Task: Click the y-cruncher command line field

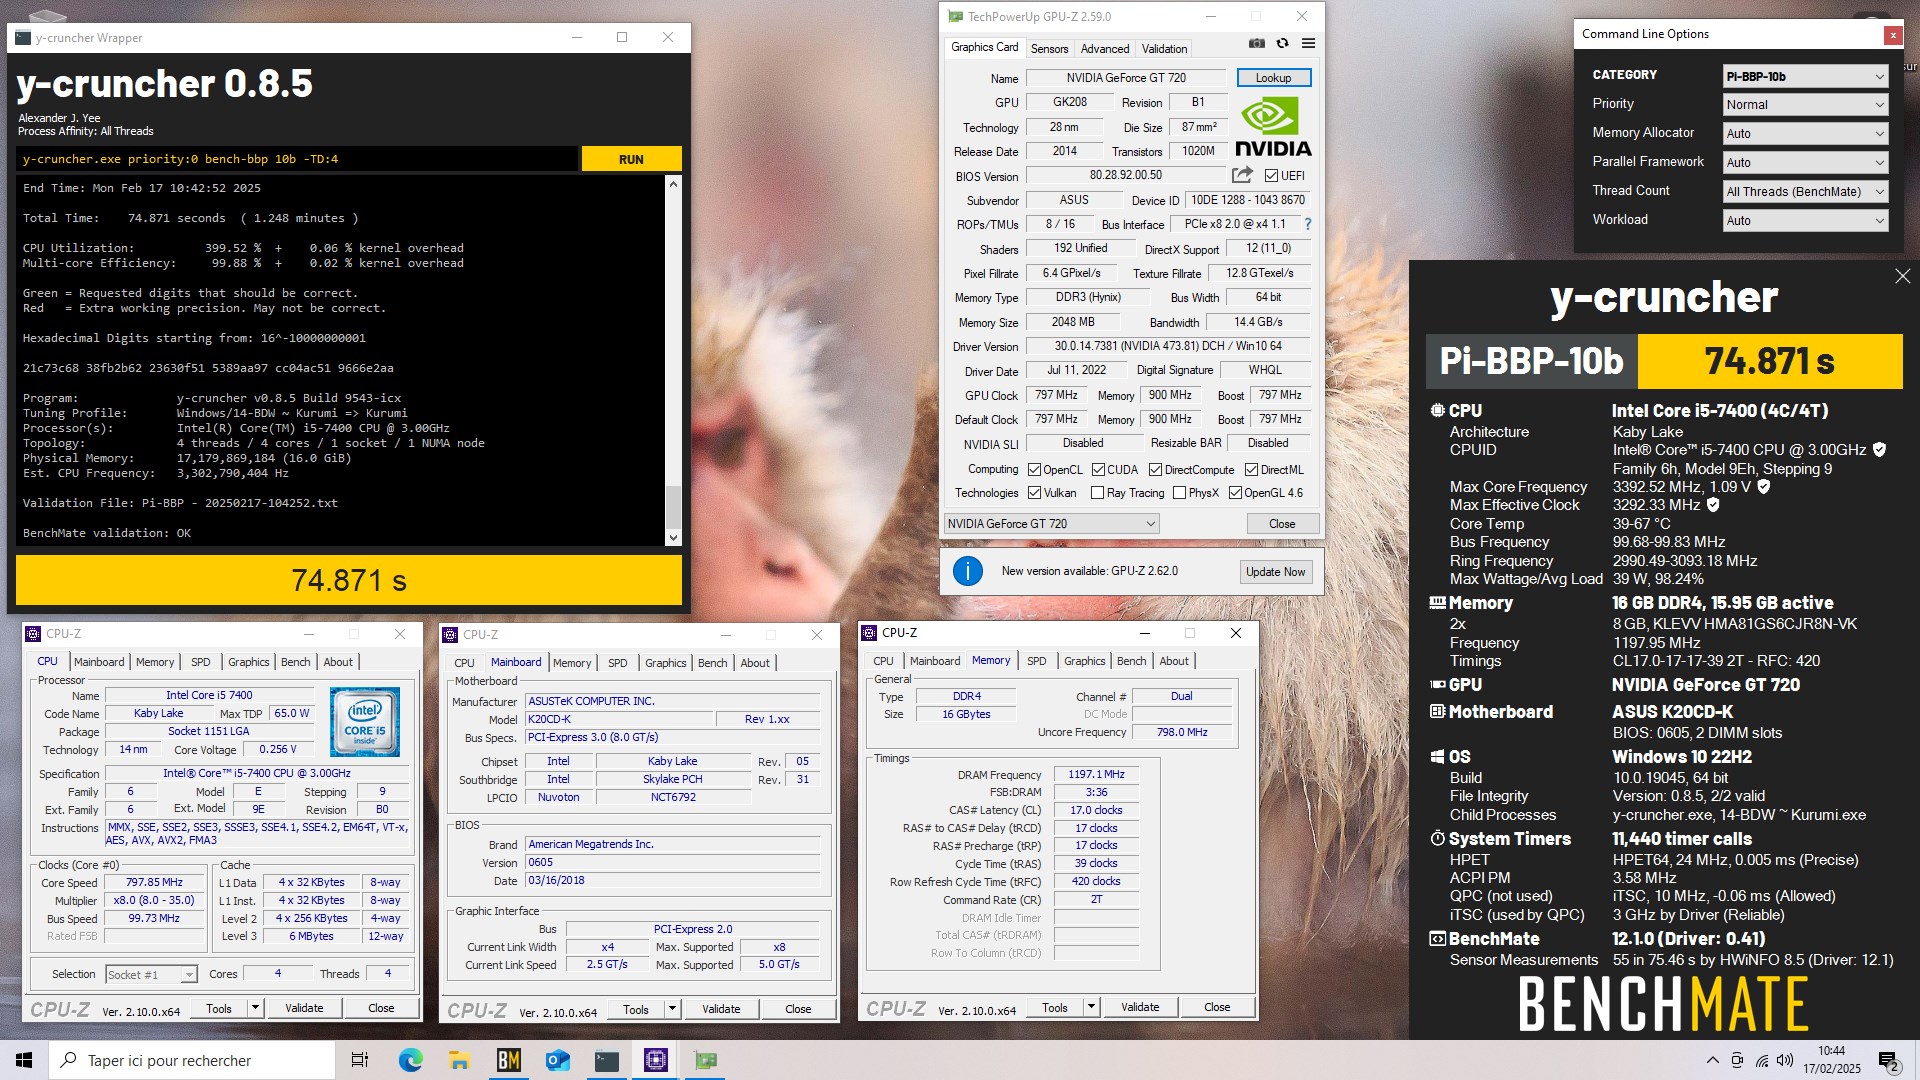Action: (x=297, y=159)
